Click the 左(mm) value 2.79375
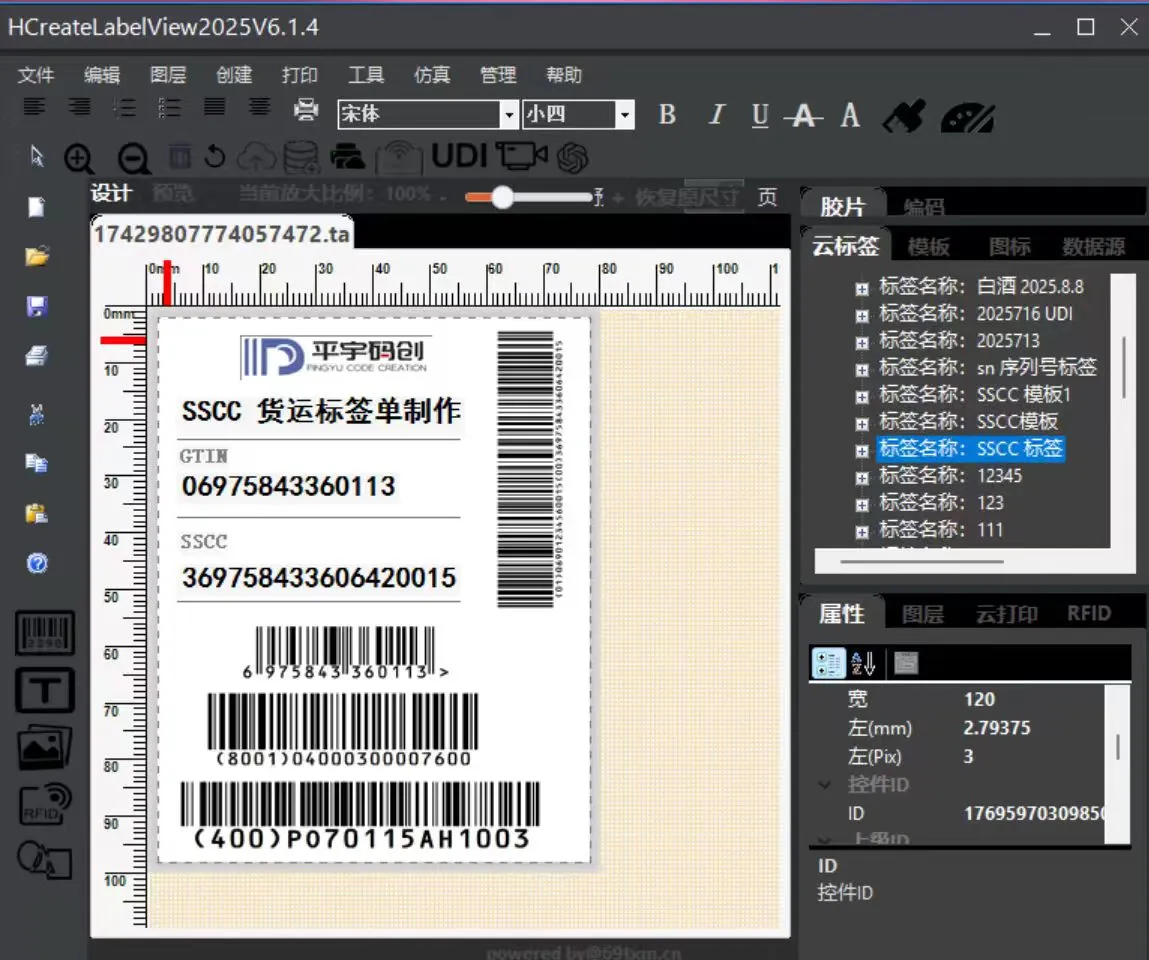The height and width of the screenshot is (960, 1149). tap(997, 728)
